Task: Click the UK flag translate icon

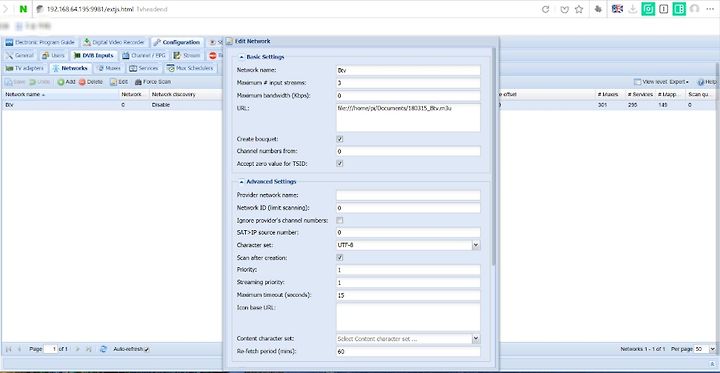Action: [x=618, y=9]
